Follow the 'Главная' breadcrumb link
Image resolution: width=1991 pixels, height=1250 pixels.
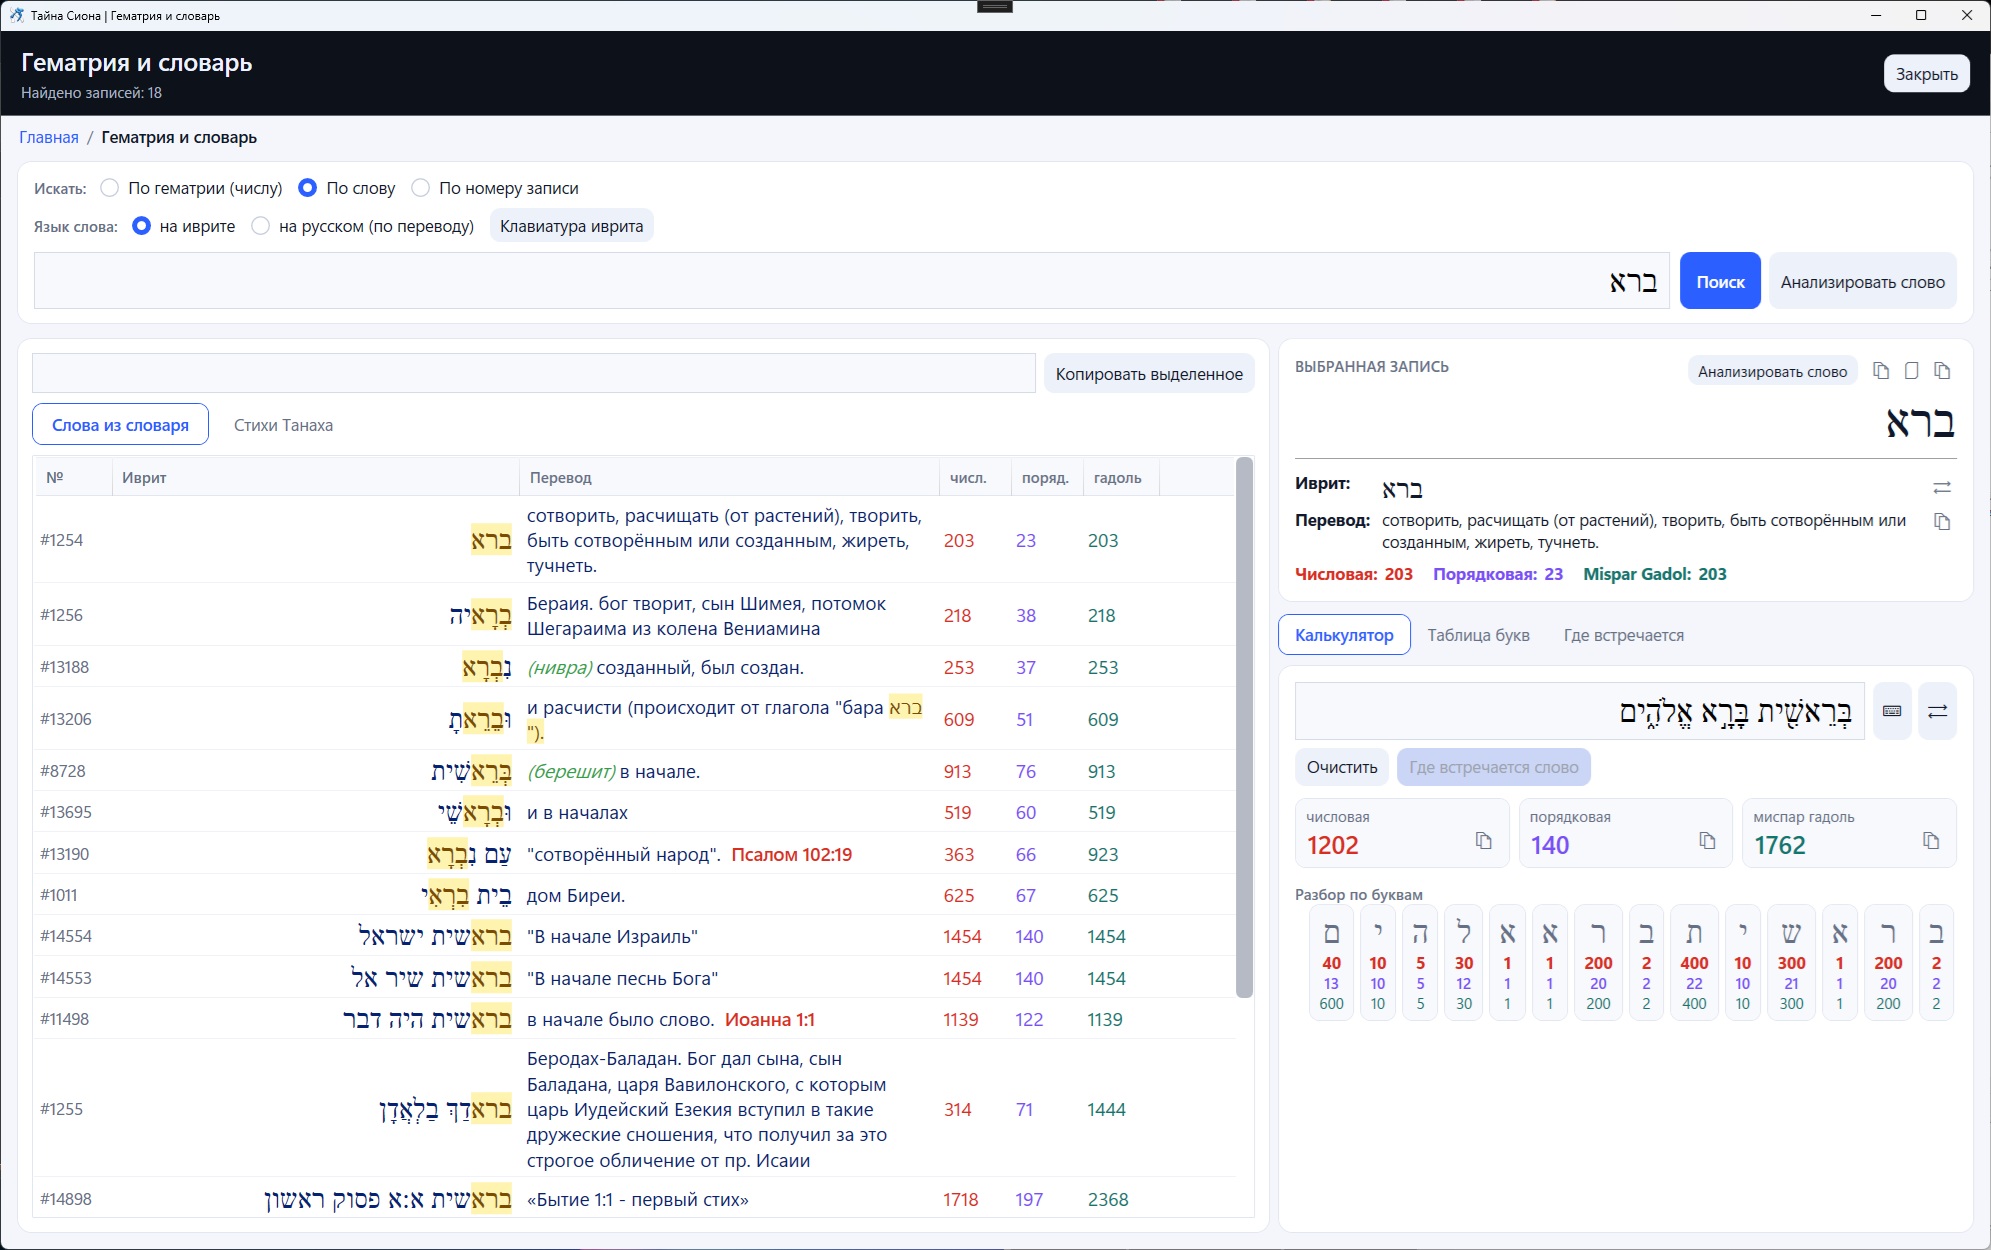coord(49,137)
